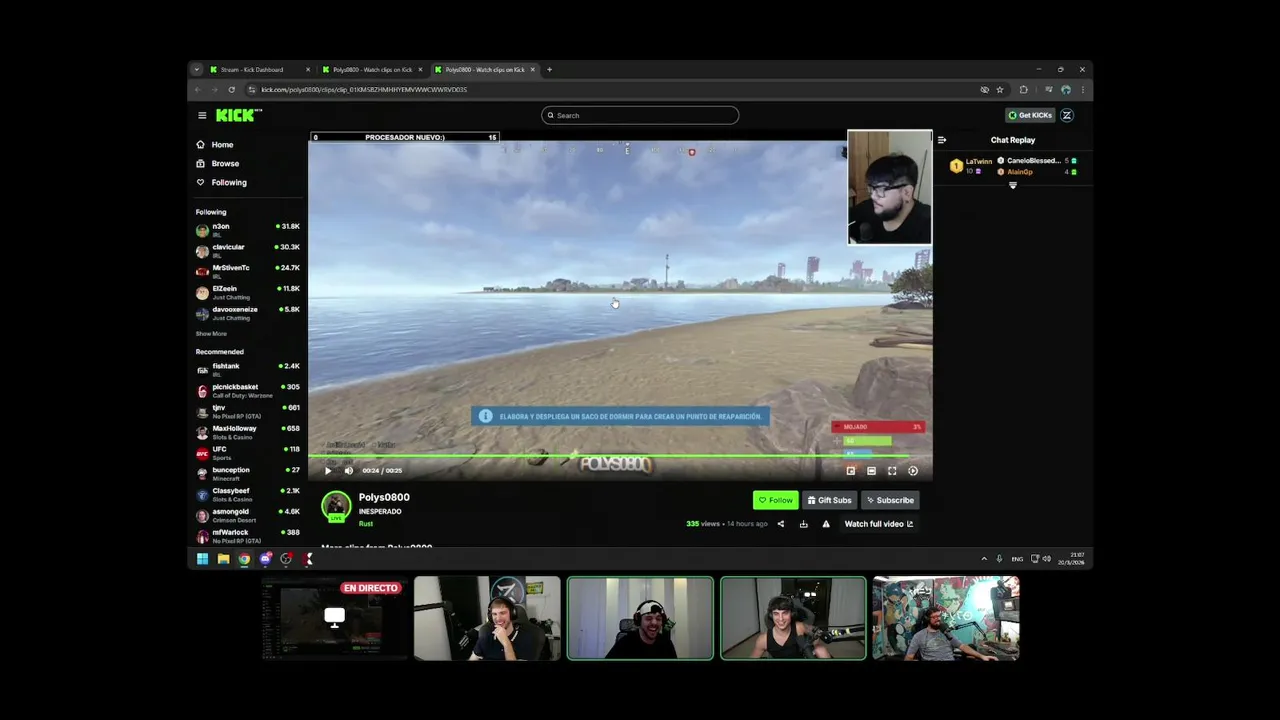The image size is (1280, 720).
Task: Open tjnv recommended channel
Action: pyautogui.click(x=247, y=411)
